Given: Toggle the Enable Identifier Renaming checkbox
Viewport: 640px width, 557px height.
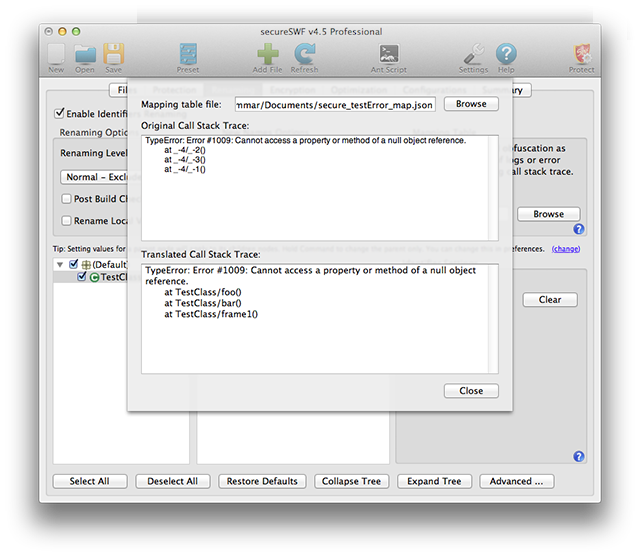Looking at the screenshot, I should click(60, 114).
